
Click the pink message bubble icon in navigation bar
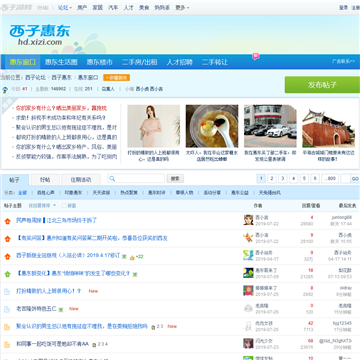256,56
